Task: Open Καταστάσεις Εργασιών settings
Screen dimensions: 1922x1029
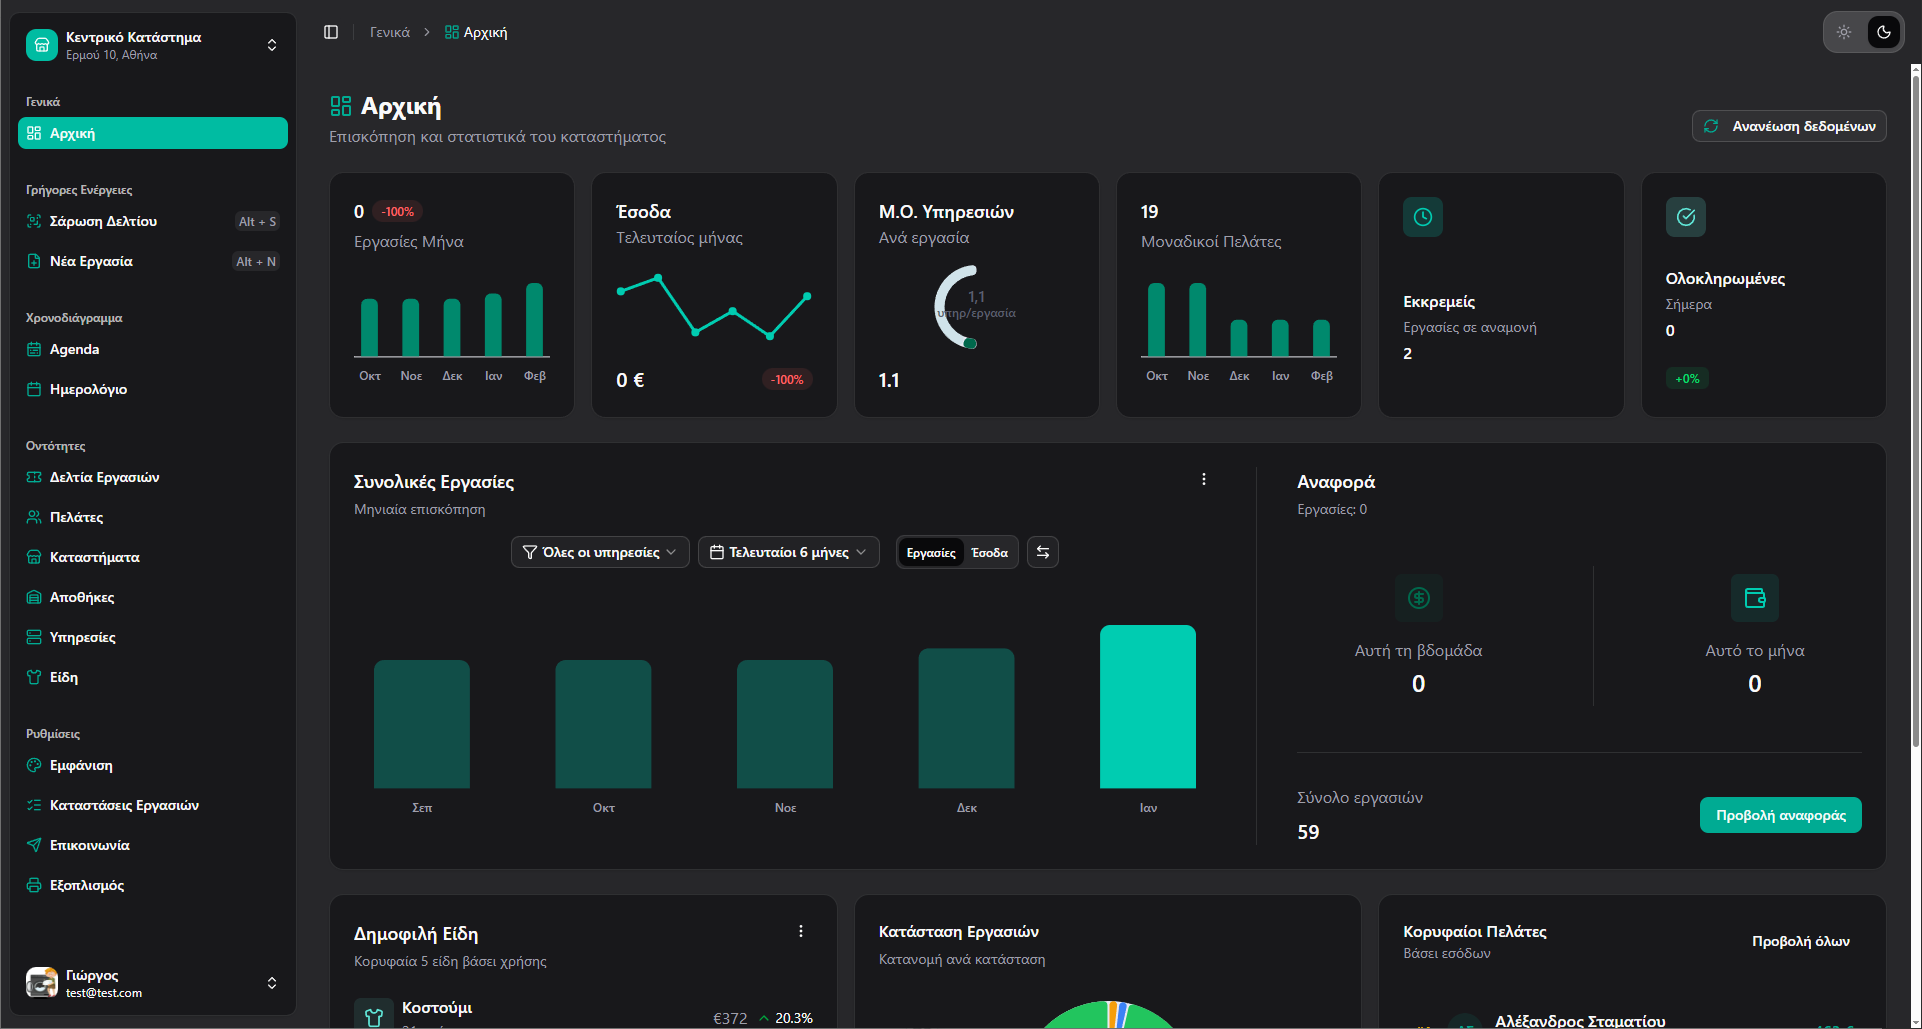Action: coord(153,805)
